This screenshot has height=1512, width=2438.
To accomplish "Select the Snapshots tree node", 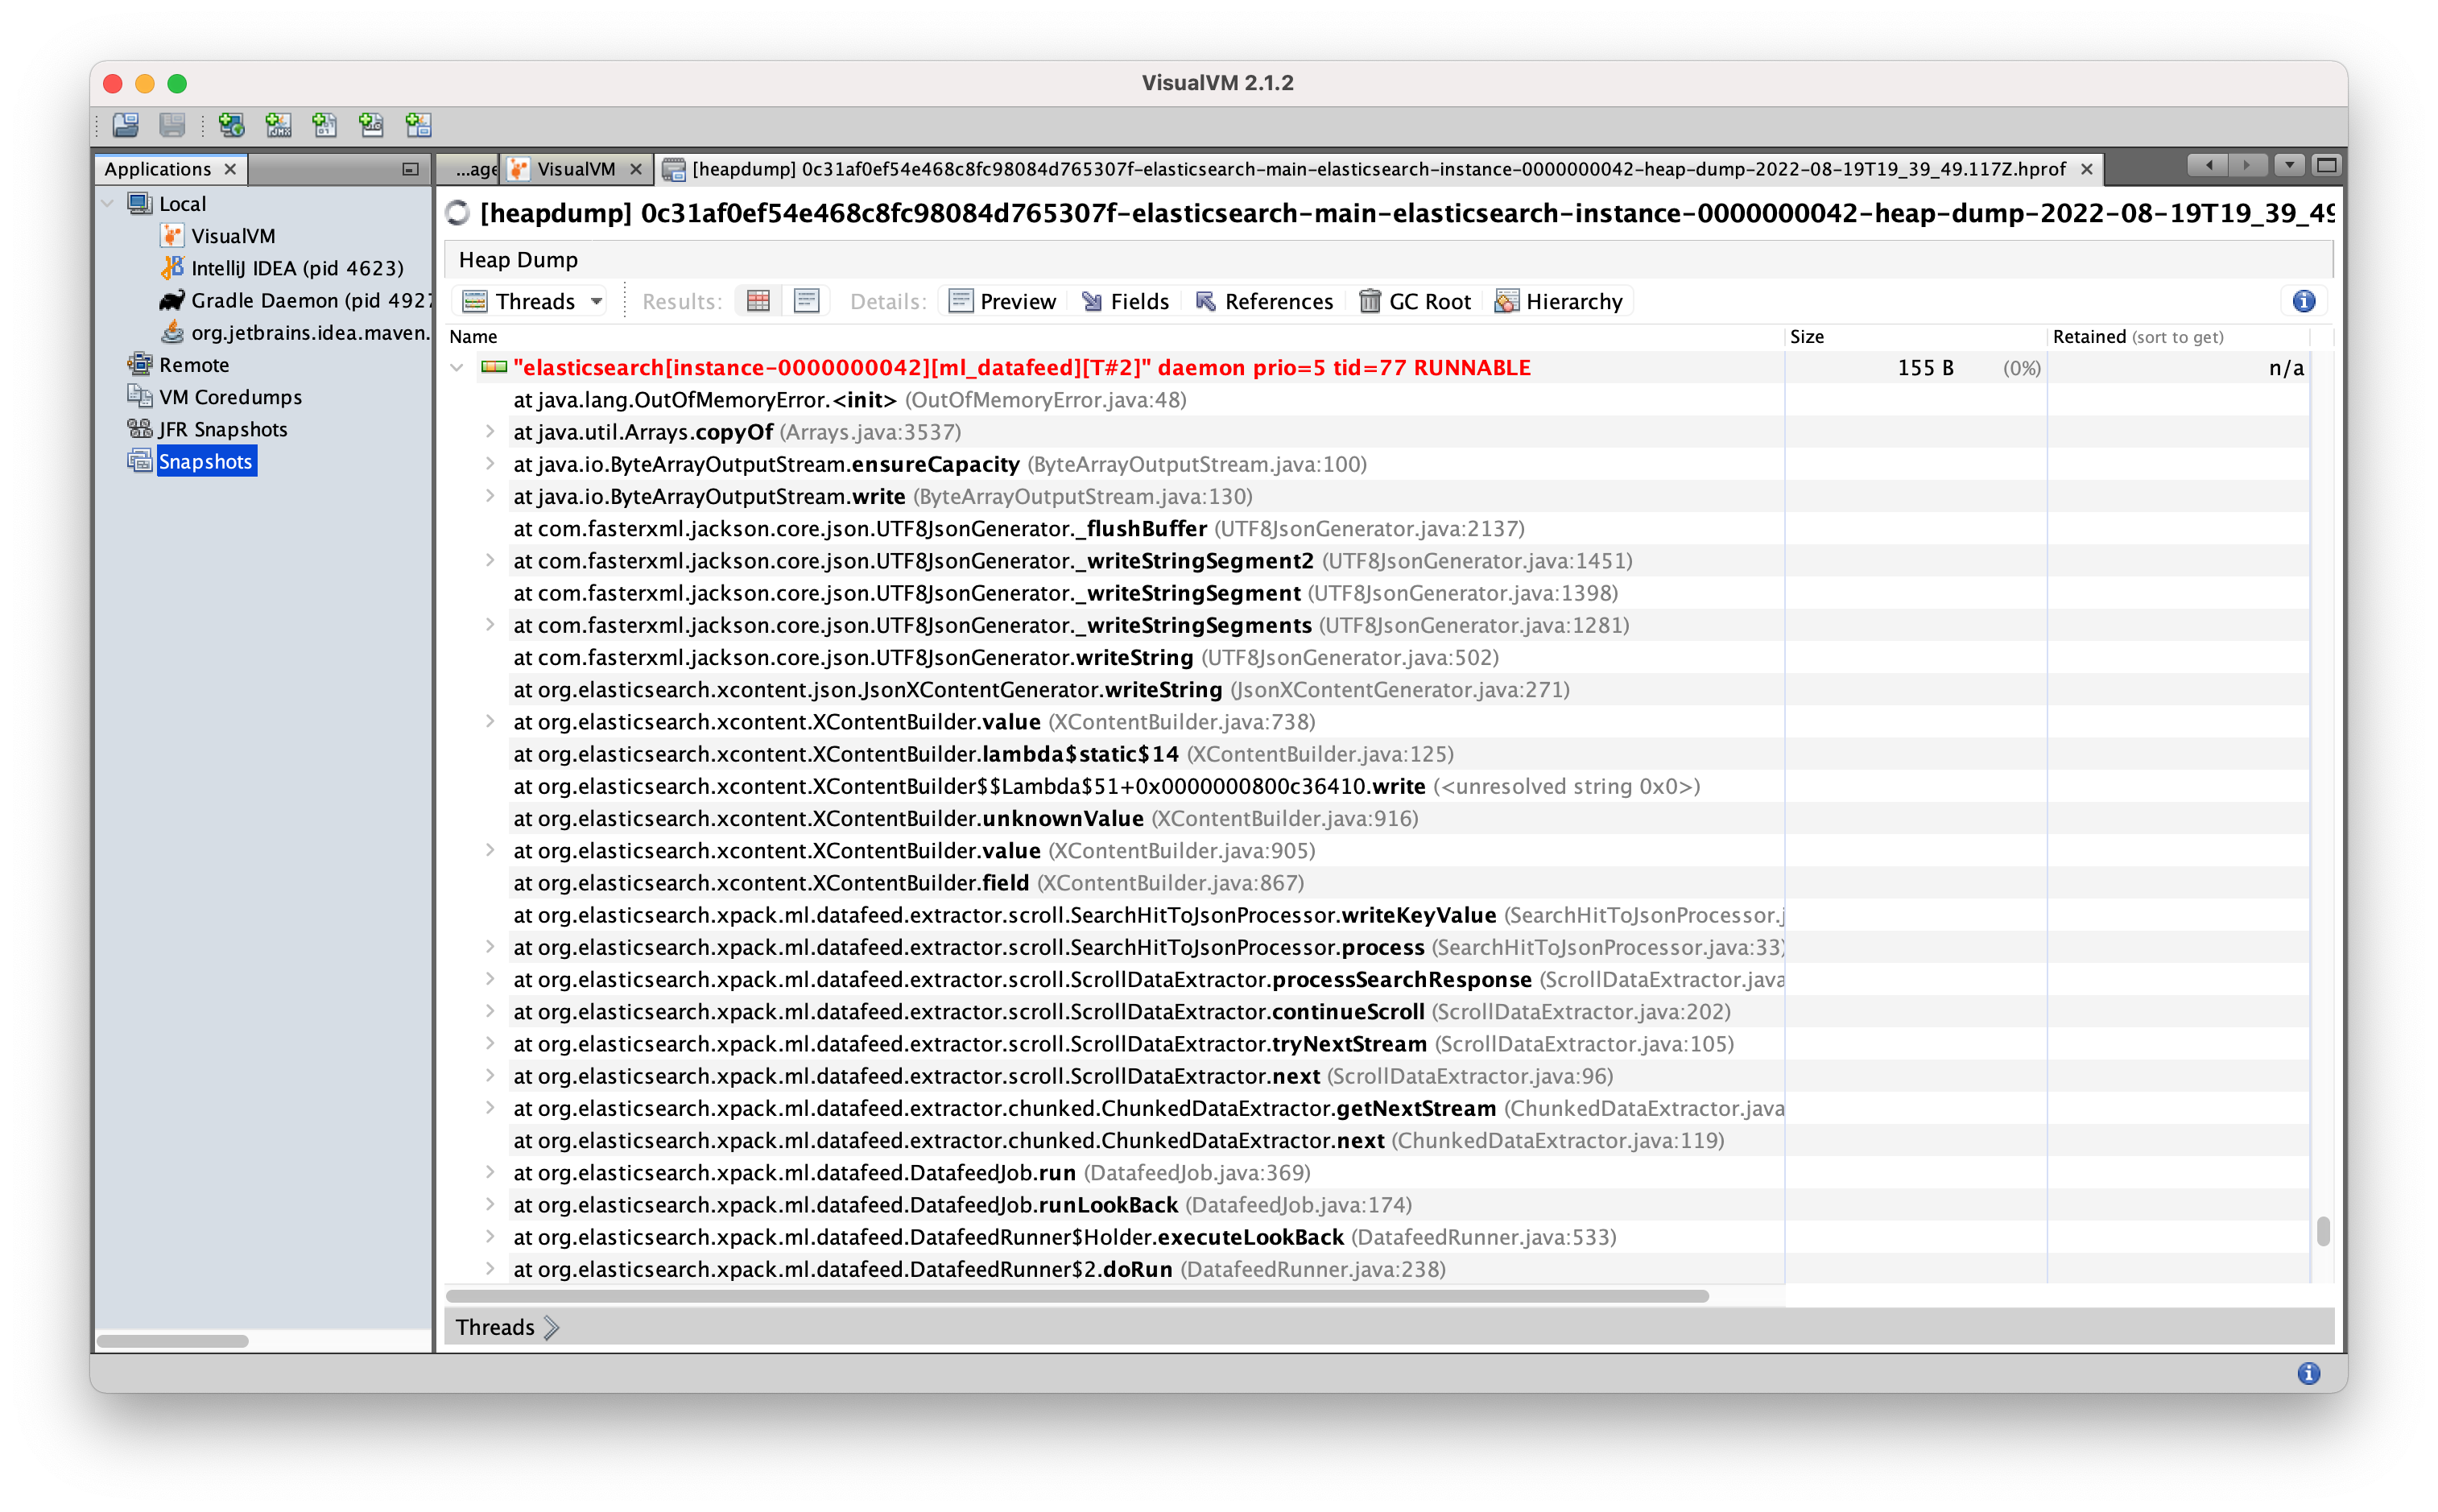I will pos(205,461).
